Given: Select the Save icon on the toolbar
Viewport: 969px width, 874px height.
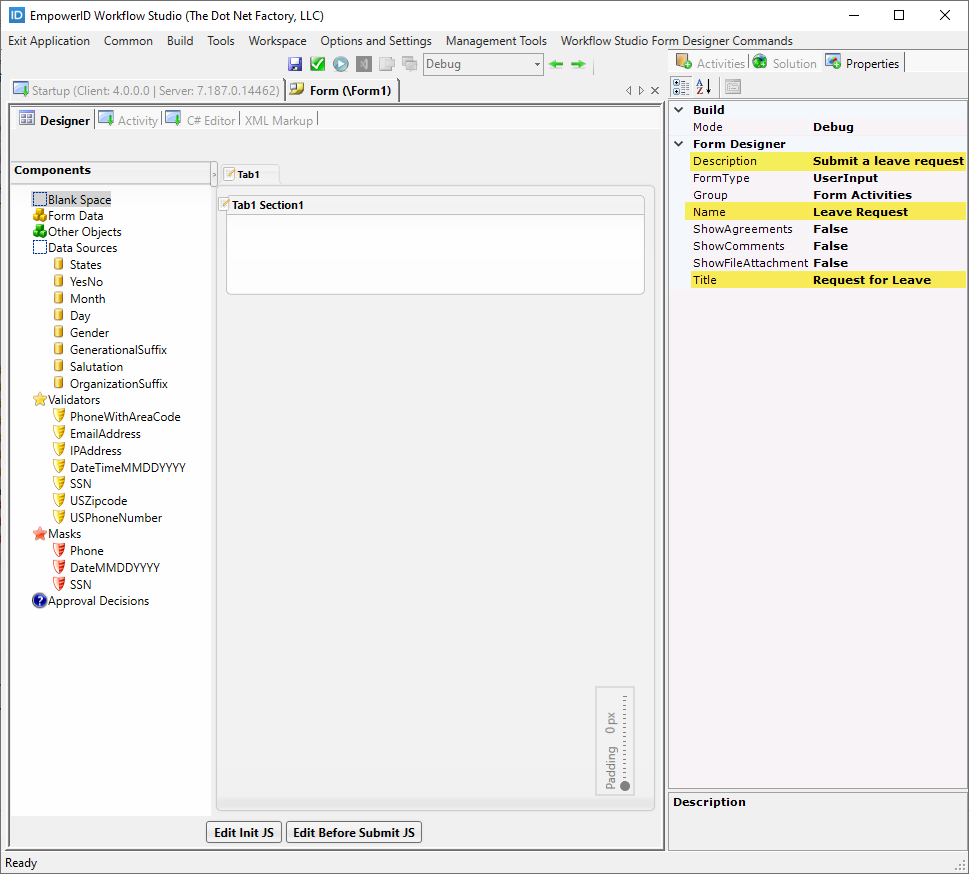Looking at the screenshot, I should [x=295, y=63].
